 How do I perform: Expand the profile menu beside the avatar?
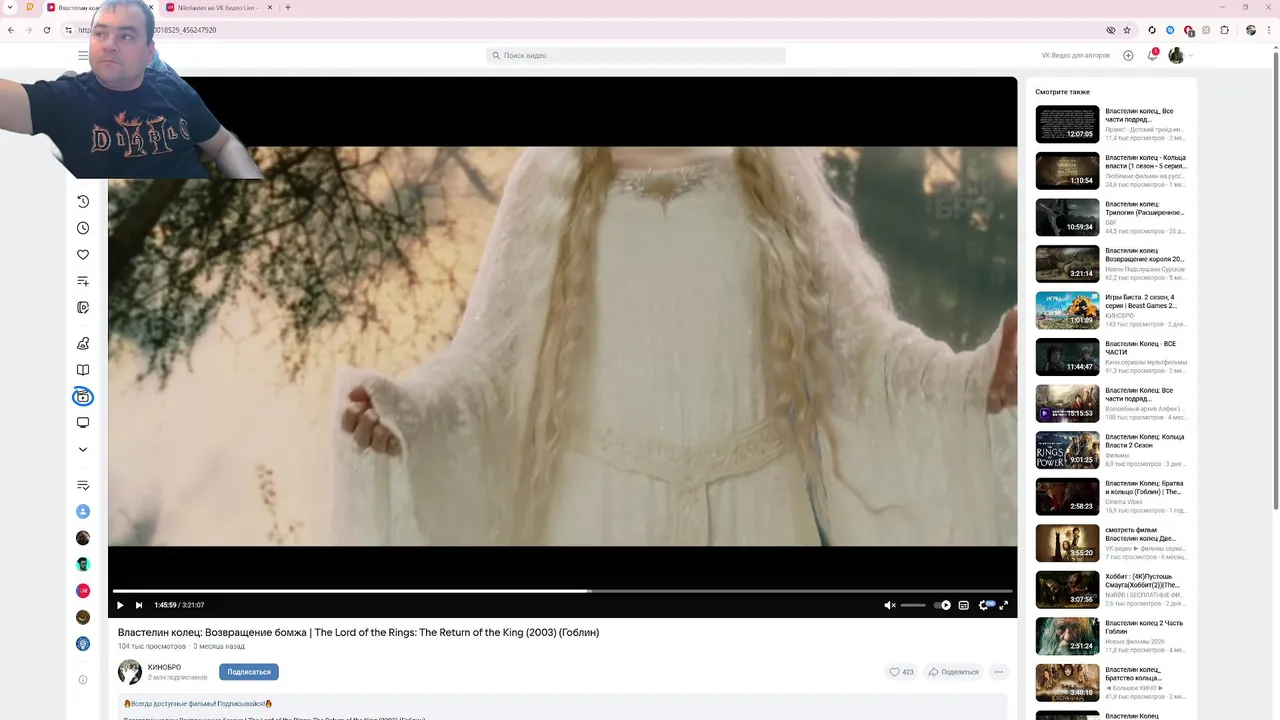point(1190,56)
